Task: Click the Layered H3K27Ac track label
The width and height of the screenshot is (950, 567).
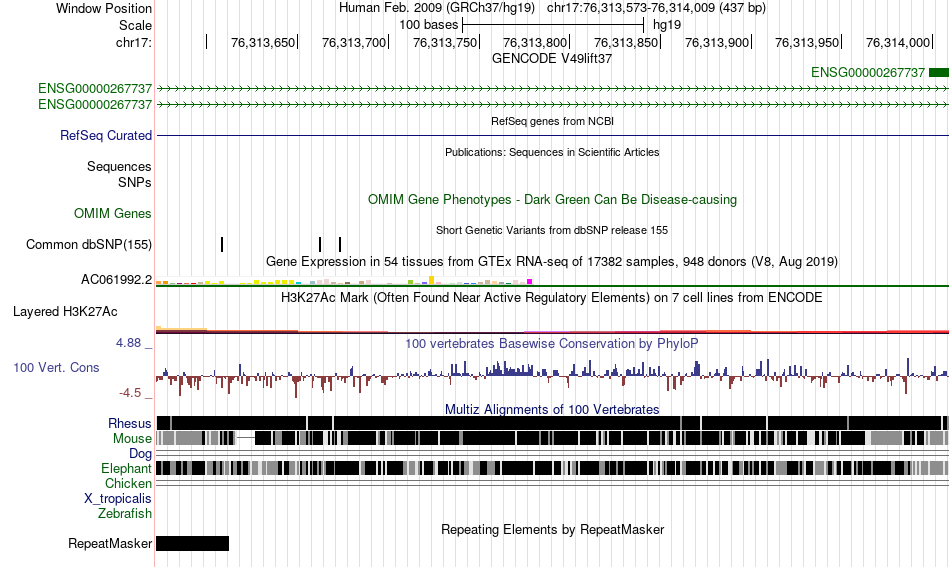Action: (65, 311)
